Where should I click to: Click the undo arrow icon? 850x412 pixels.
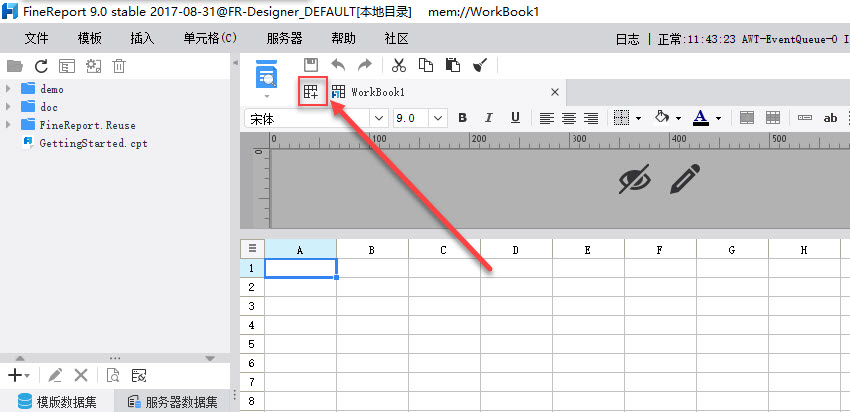[338, 65]
